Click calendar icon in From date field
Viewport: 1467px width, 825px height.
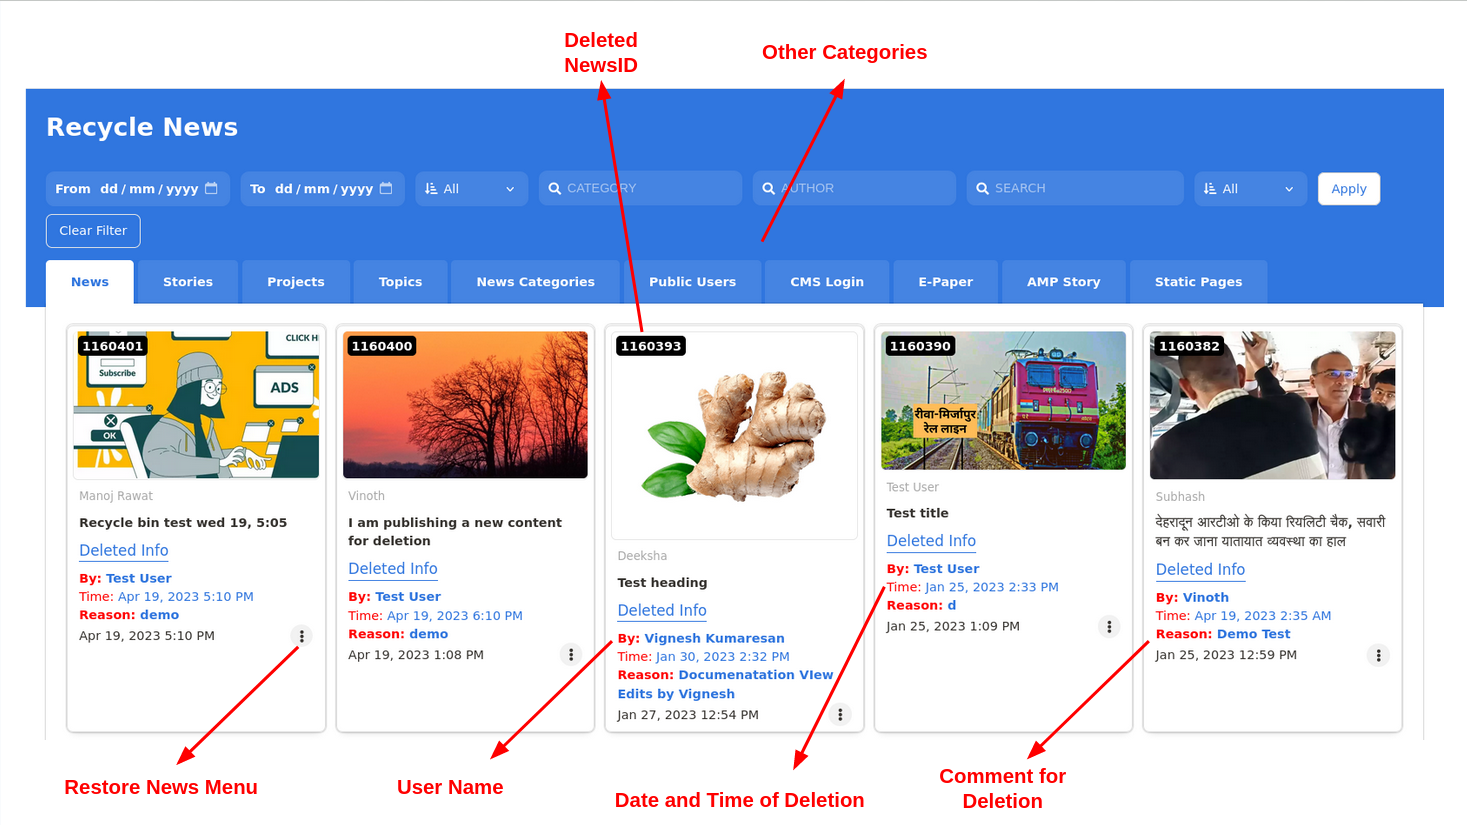(x=211, y=188)
